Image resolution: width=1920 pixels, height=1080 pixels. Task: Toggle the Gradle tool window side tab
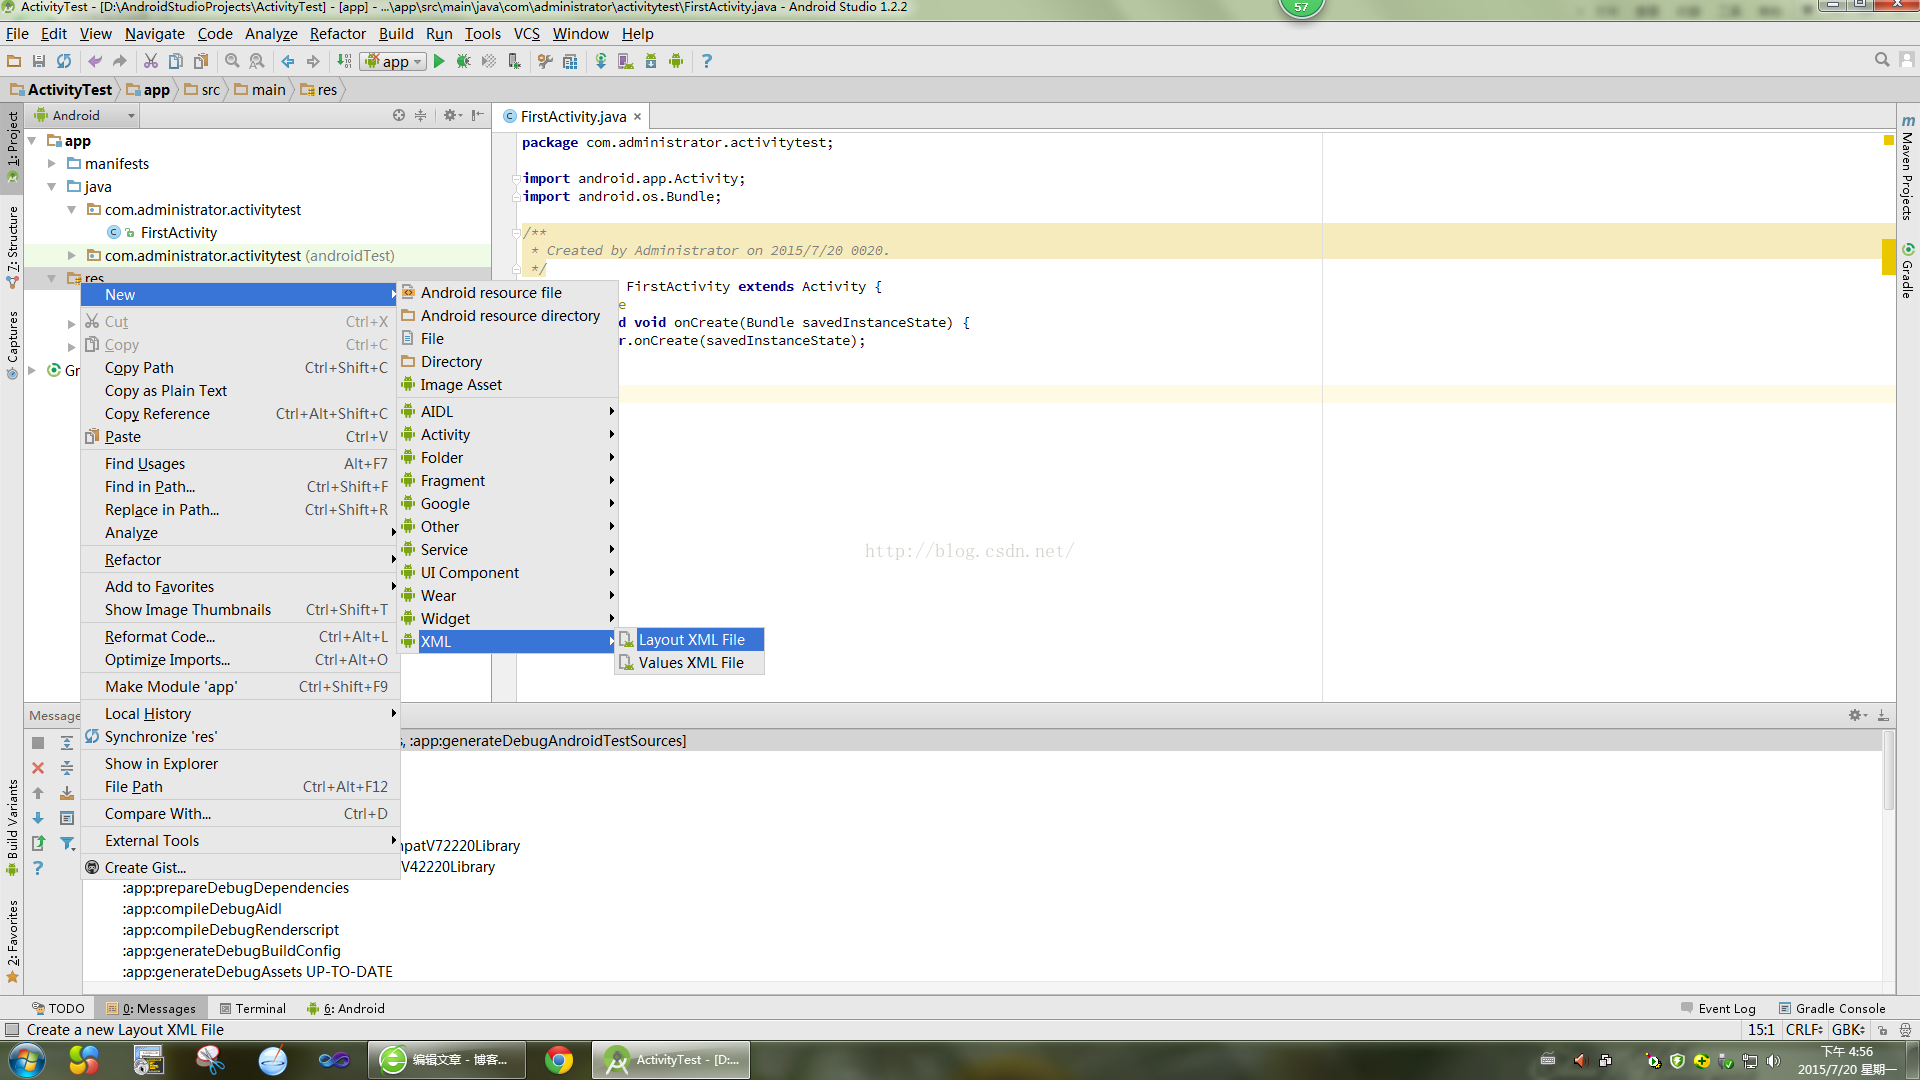pyautogui.click(x=1907, y=270)
